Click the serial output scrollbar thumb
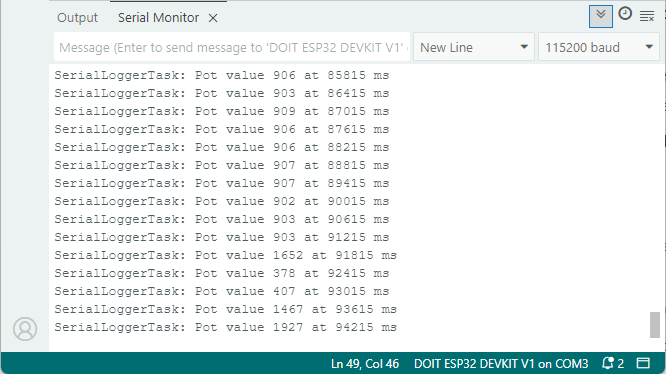The width and height of the screenshot is (666, 374). (655, 325)
